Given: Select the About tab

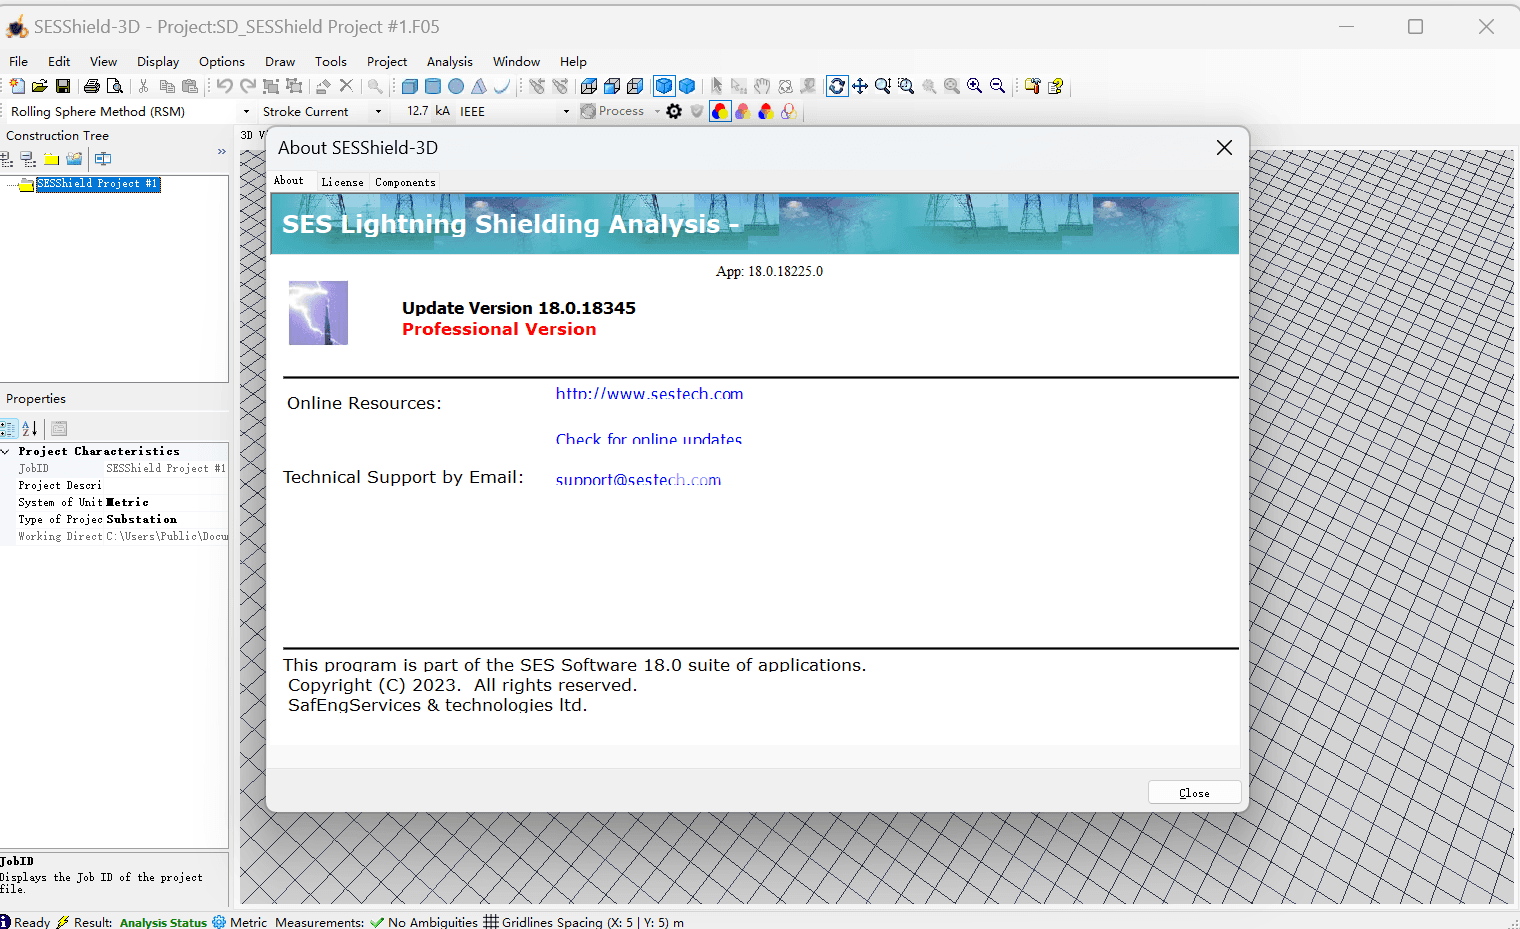Looking at the screenshot, I should click(289, 180).
